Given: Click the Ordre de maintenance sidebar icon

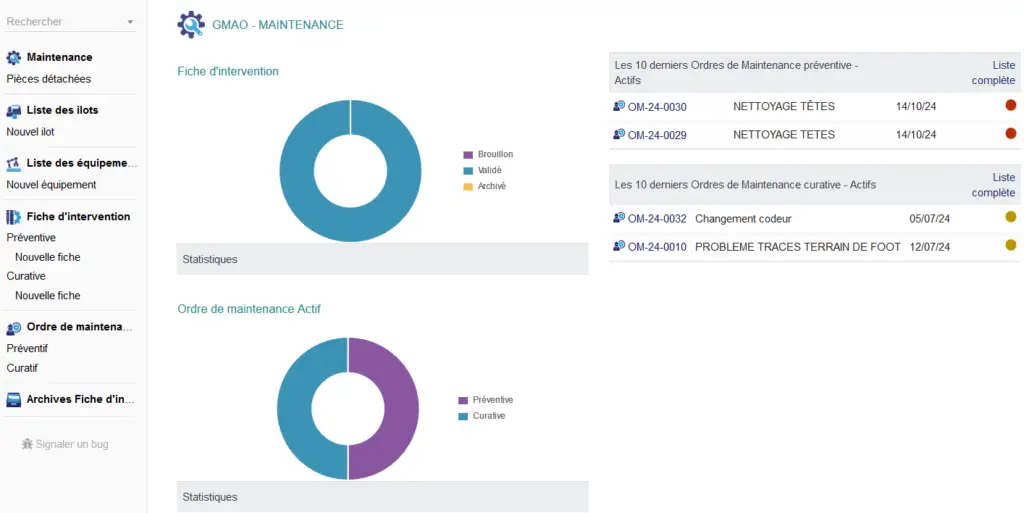Looking at the screenshot, I should coord(14,328).
